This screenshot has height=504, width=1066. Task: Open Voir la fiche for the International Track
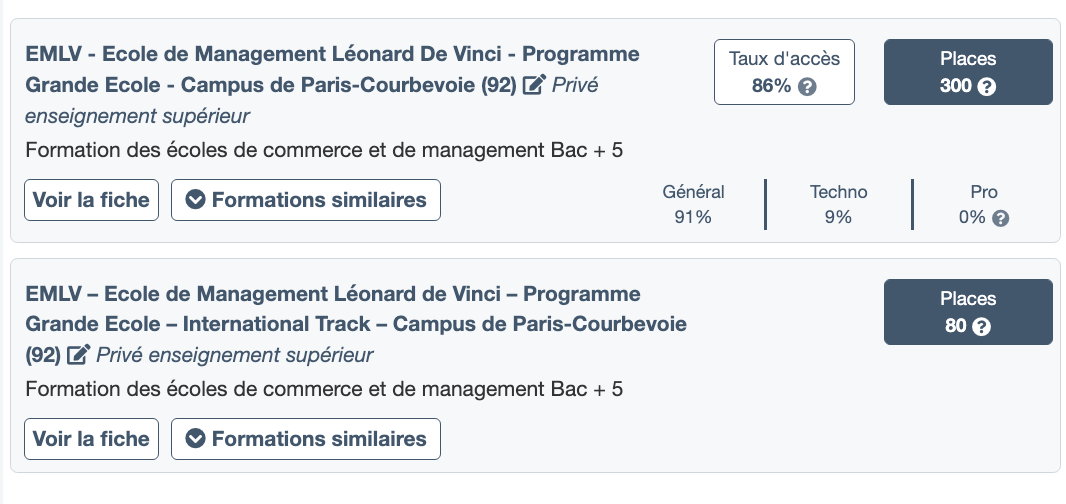(x=91, y=438)
